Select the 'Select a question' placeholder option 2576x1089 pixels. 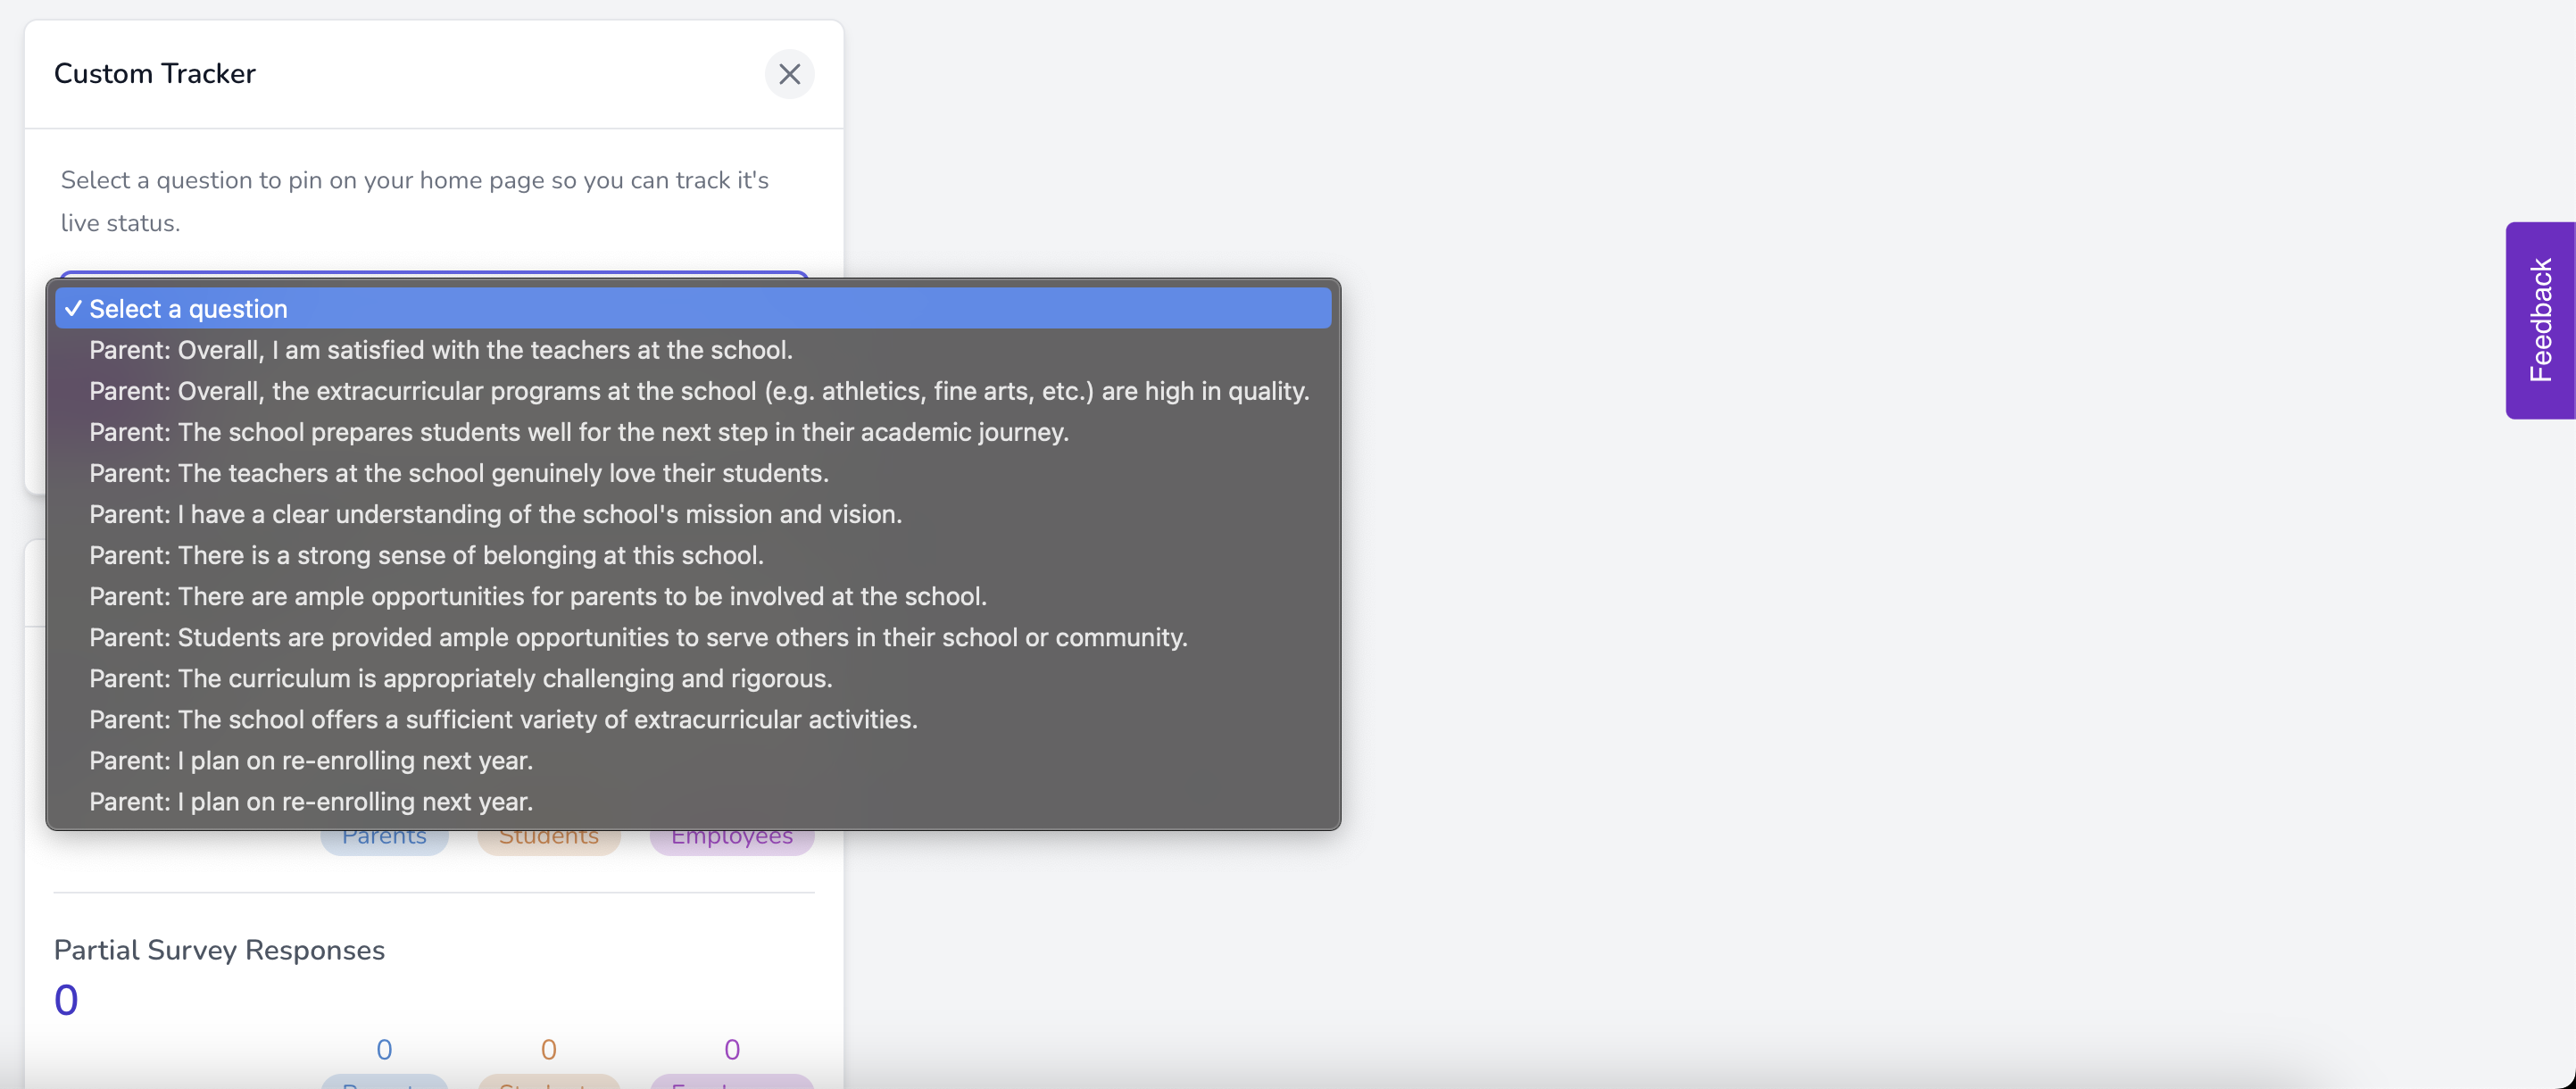point(188,309)
